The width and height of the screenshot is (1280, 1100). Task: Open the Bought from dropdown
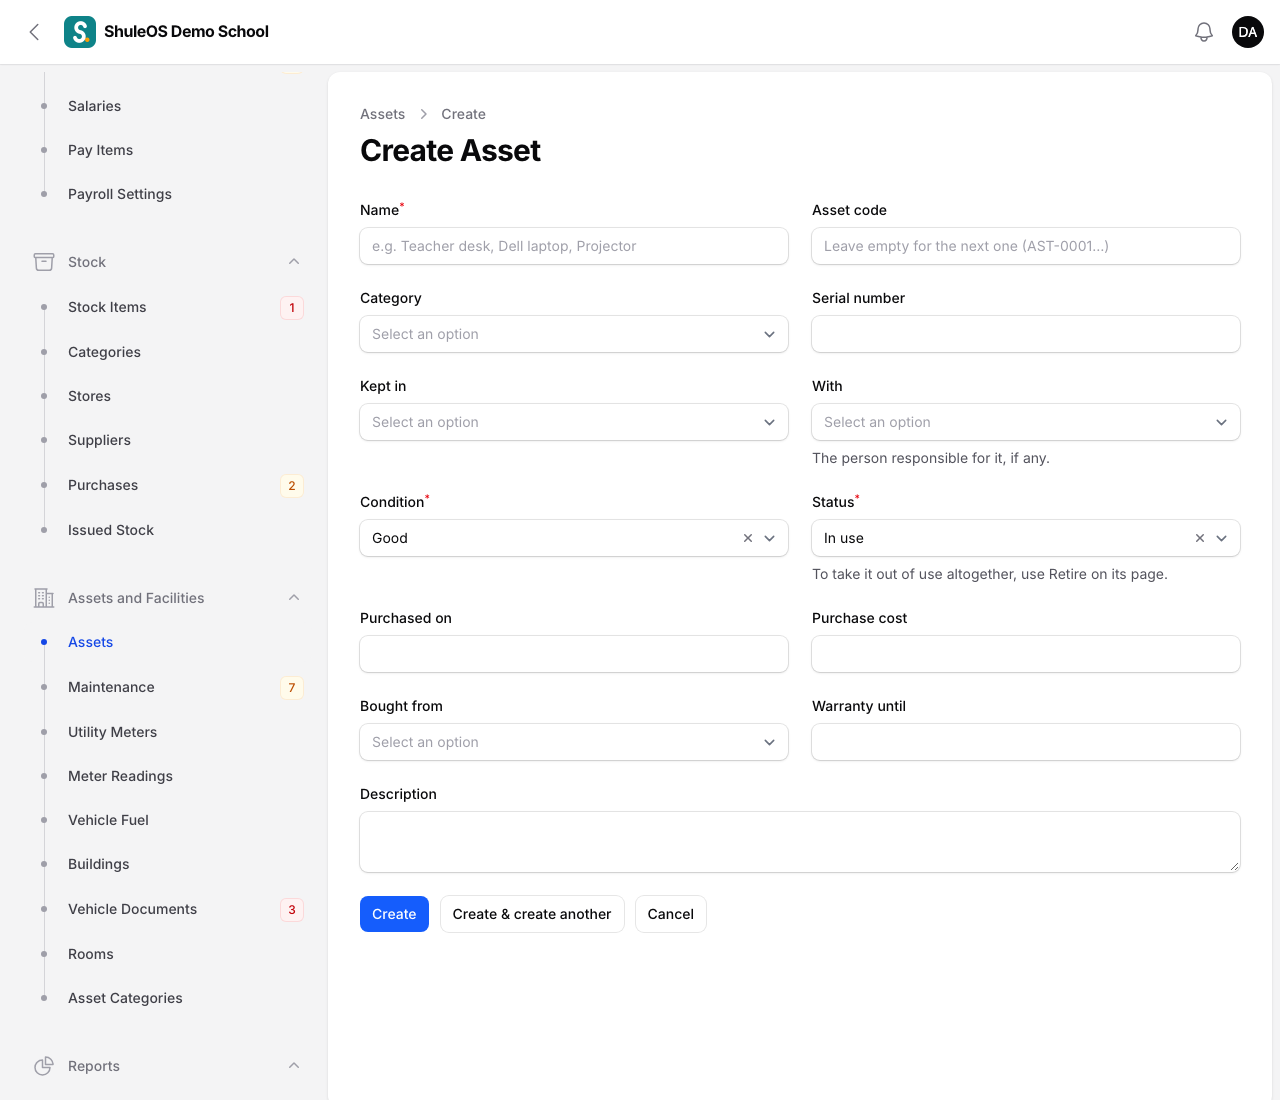pyautogui.click(x=574, y=742)
